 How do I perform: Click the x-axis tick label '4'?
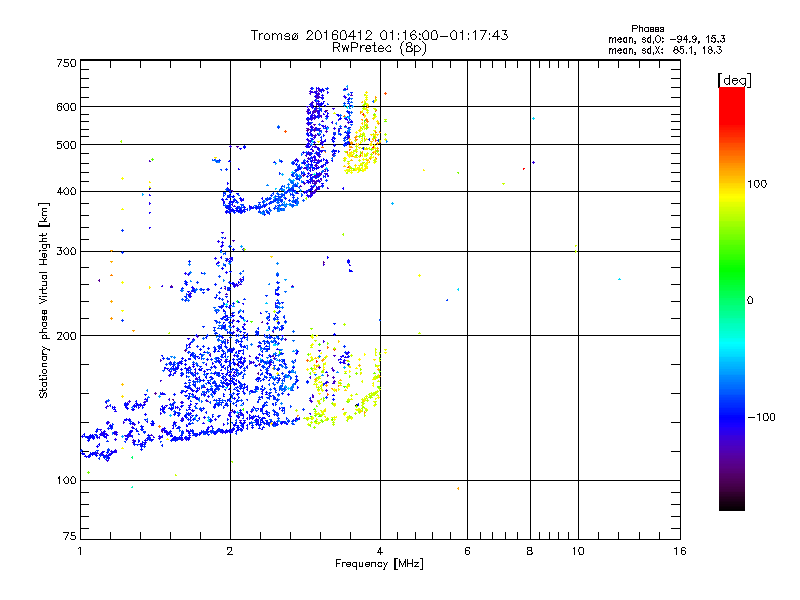(380, 551)
